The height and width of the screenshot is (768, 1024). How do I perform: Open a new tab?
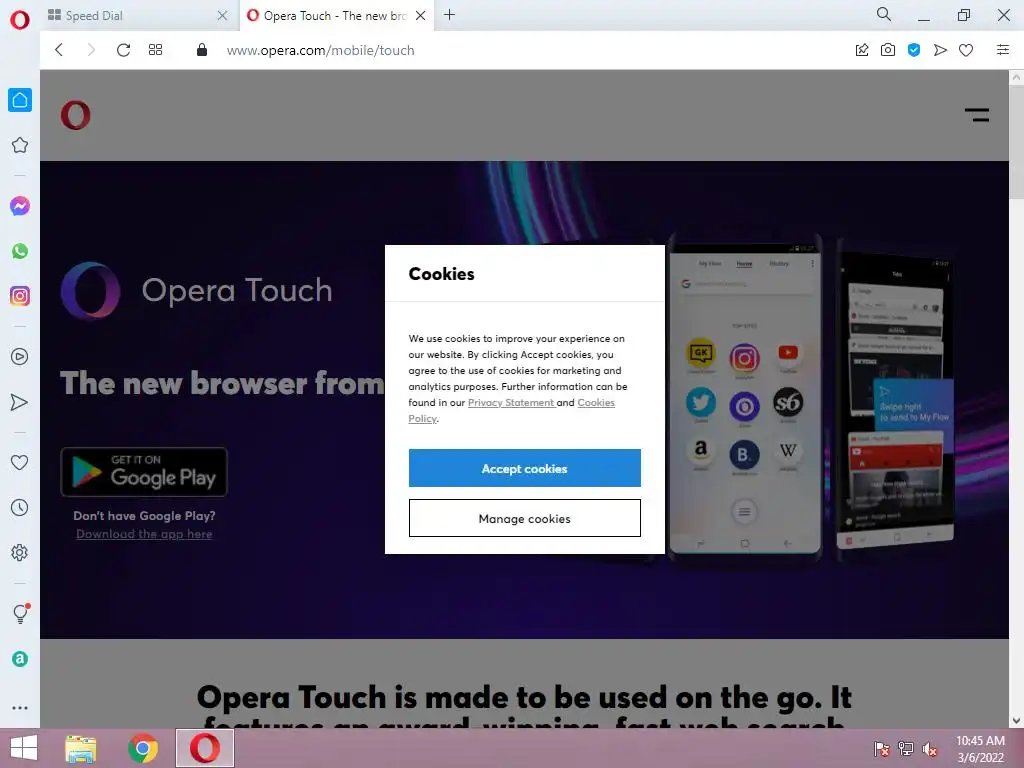point(449,15)
